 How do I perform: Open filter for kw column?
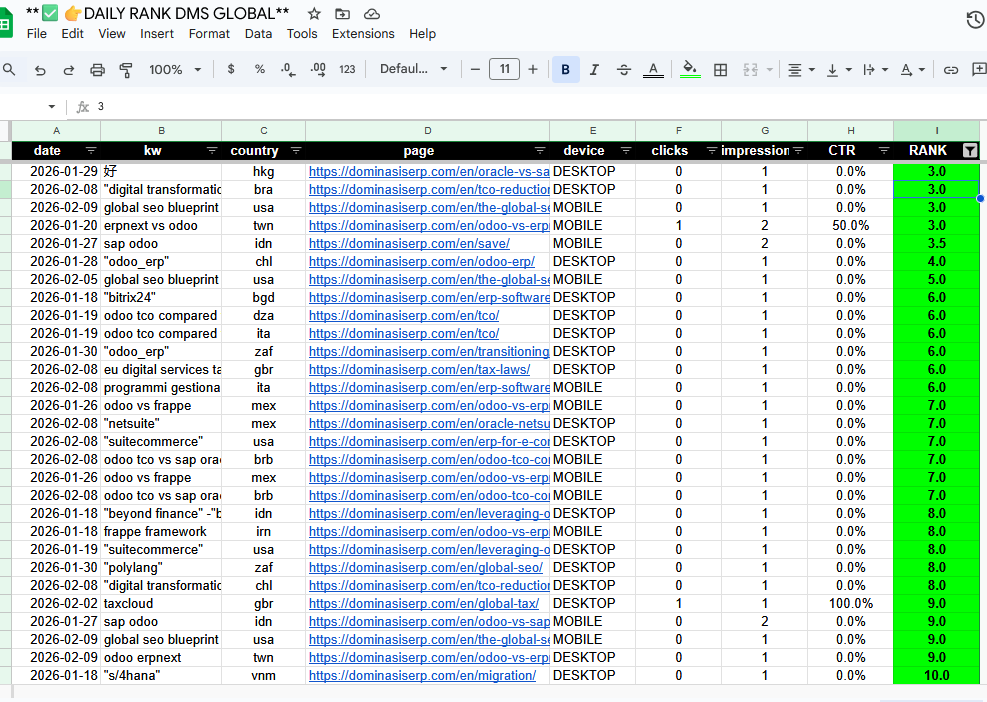[212, 150]
